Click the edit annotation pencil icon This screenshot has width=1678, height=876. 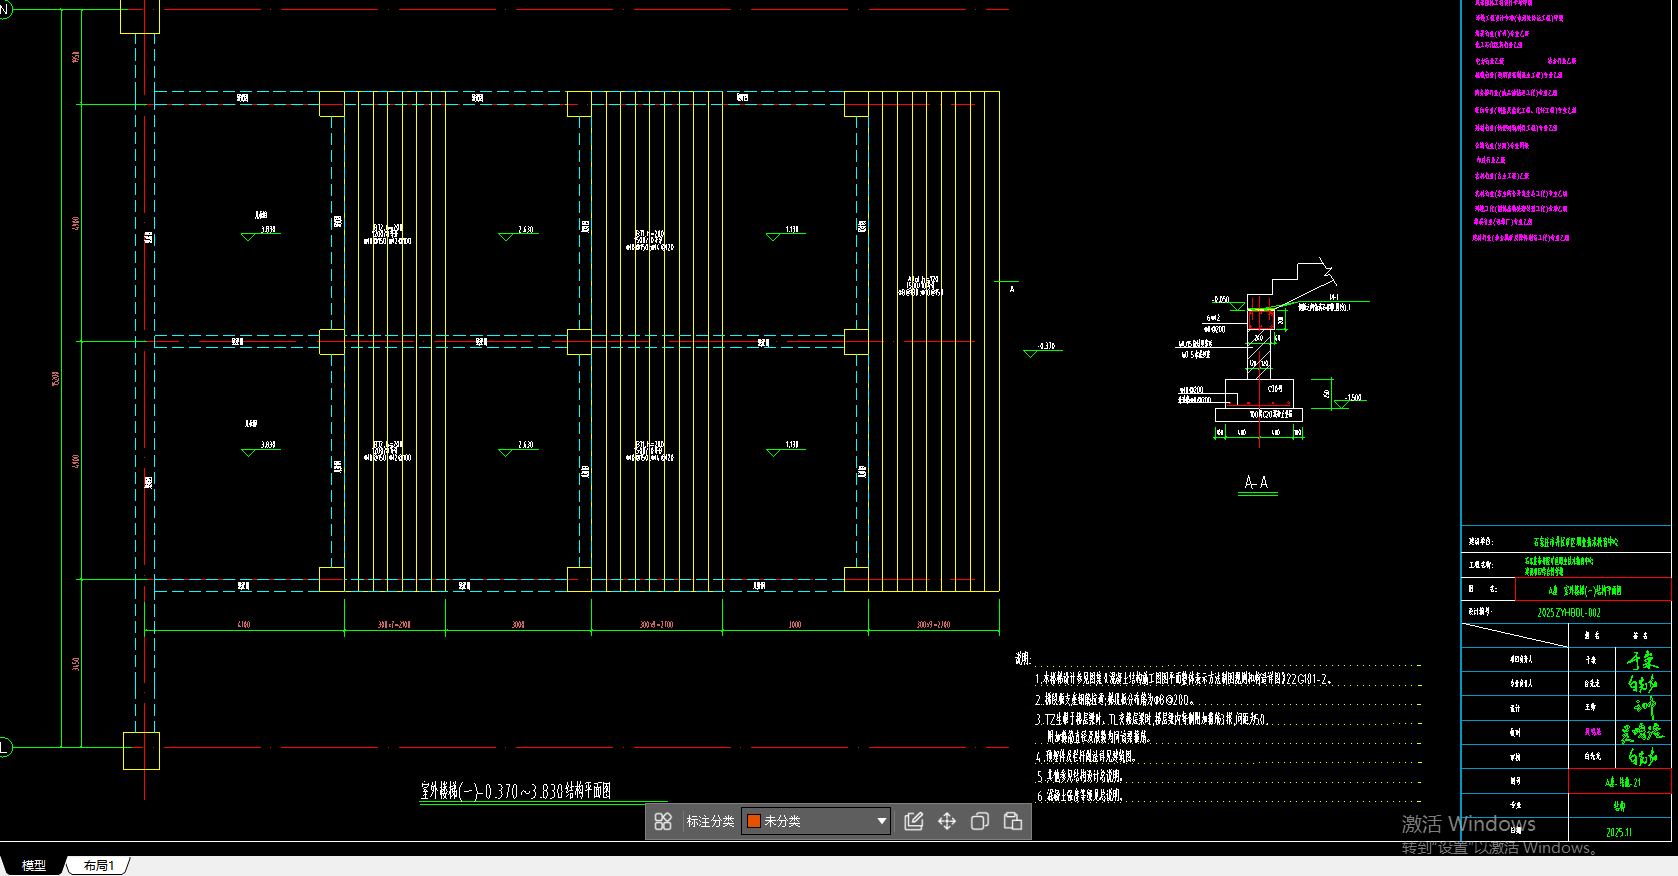(913, 821)
